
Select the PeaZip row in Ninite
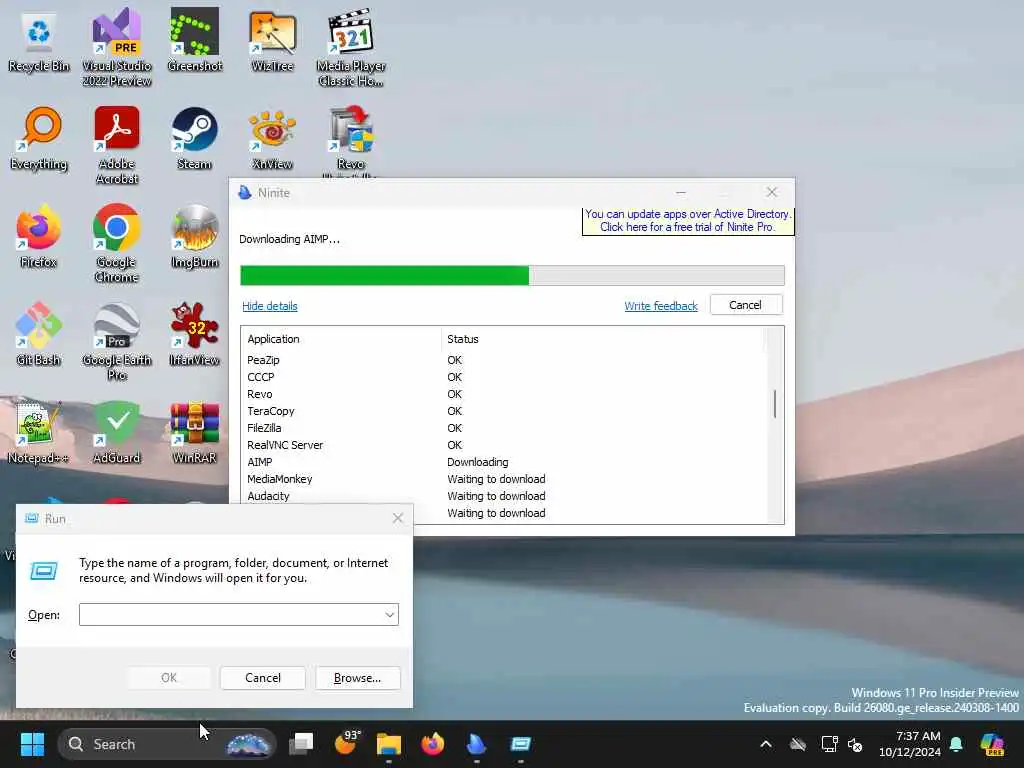tap(503, 360)
